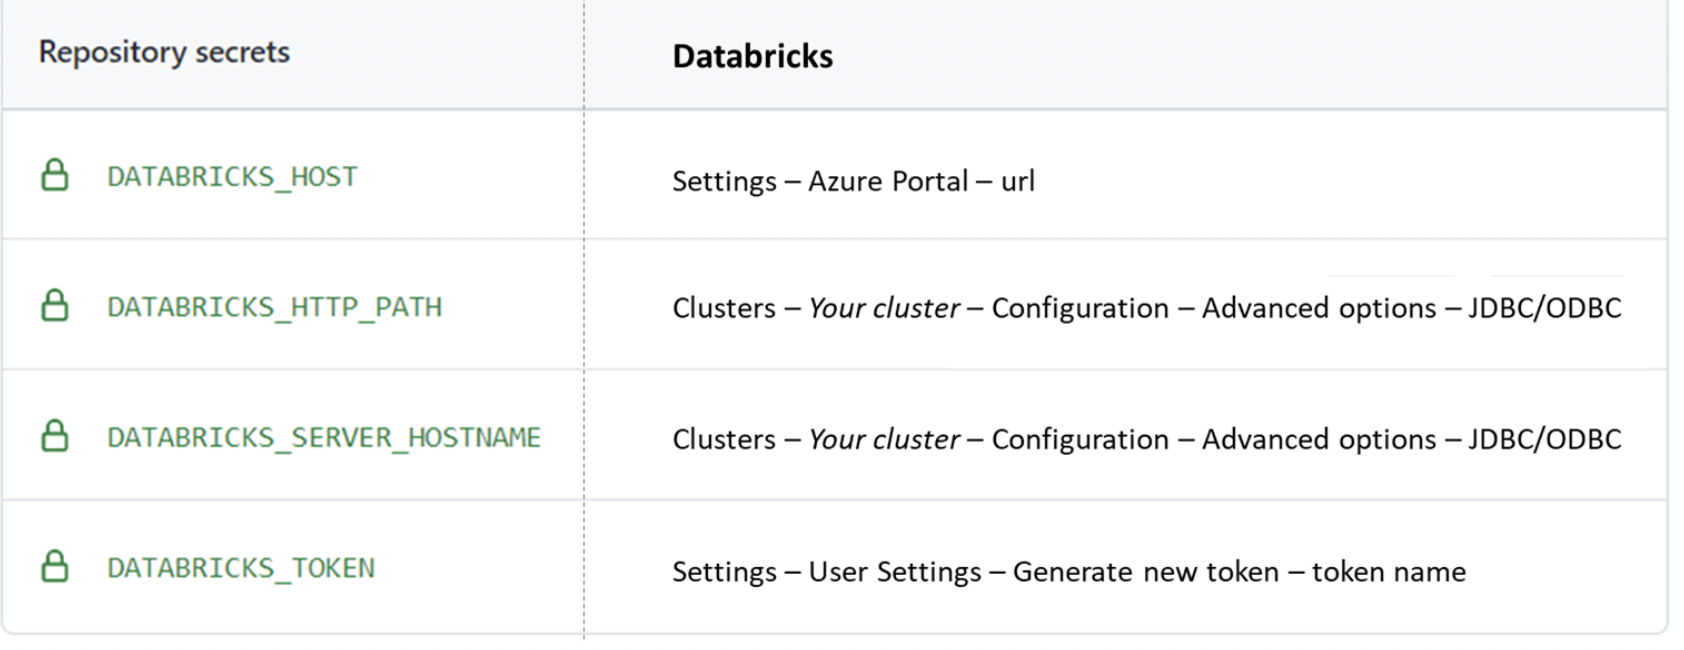This screenshot has width=1684, height=650.
Task: Select the lock icon for DATABRICKS_SERVER_HOSTNAME
Action: (55, 437)
